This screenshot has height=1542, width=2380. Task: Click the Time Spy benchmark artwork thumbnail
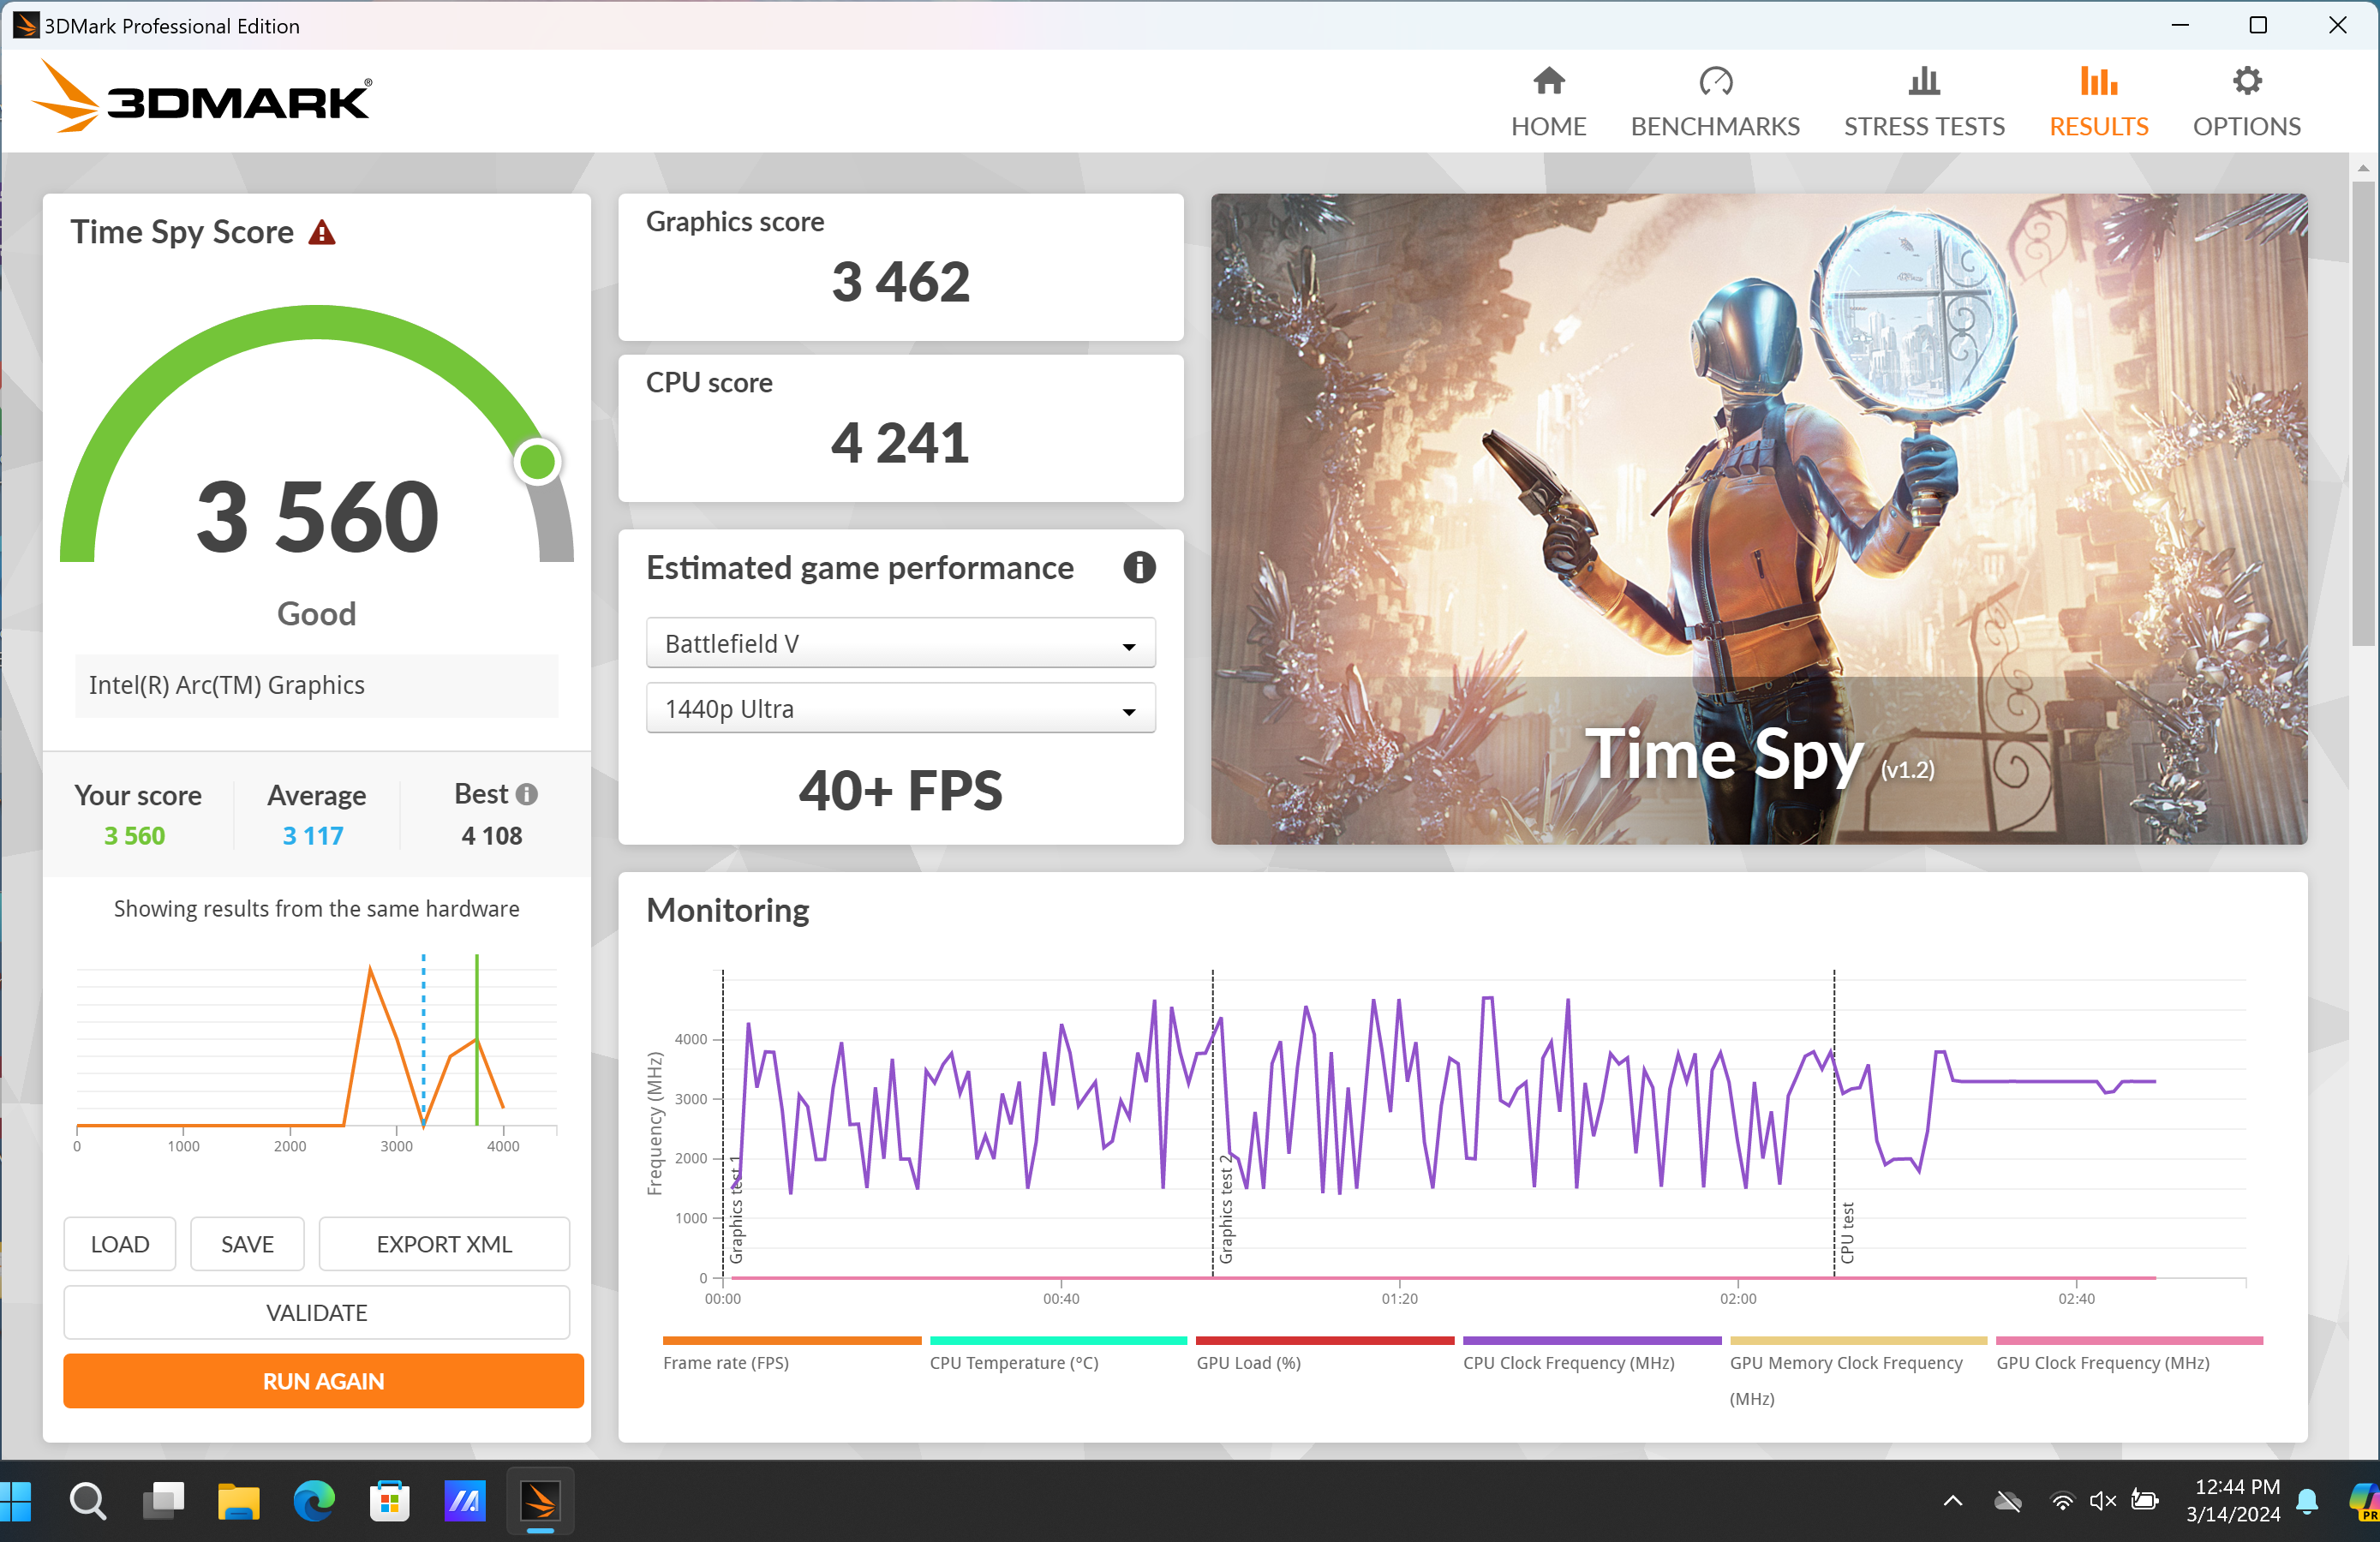[1759, 518]
